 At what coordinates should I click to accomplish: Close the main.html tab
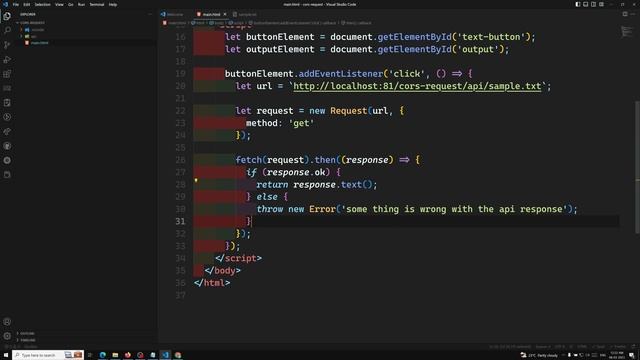tap(225, 14)
